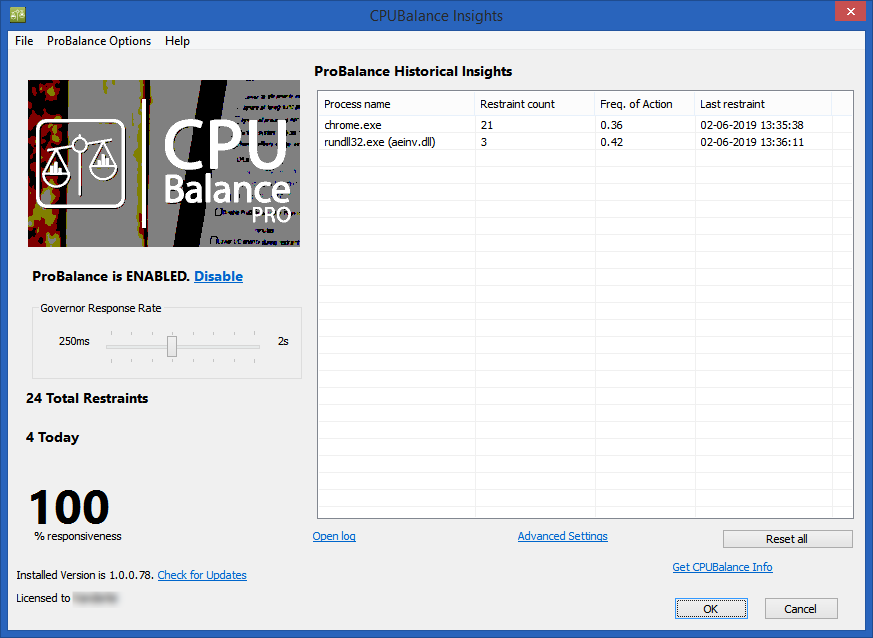Click the Reset all button

point(787,539)
